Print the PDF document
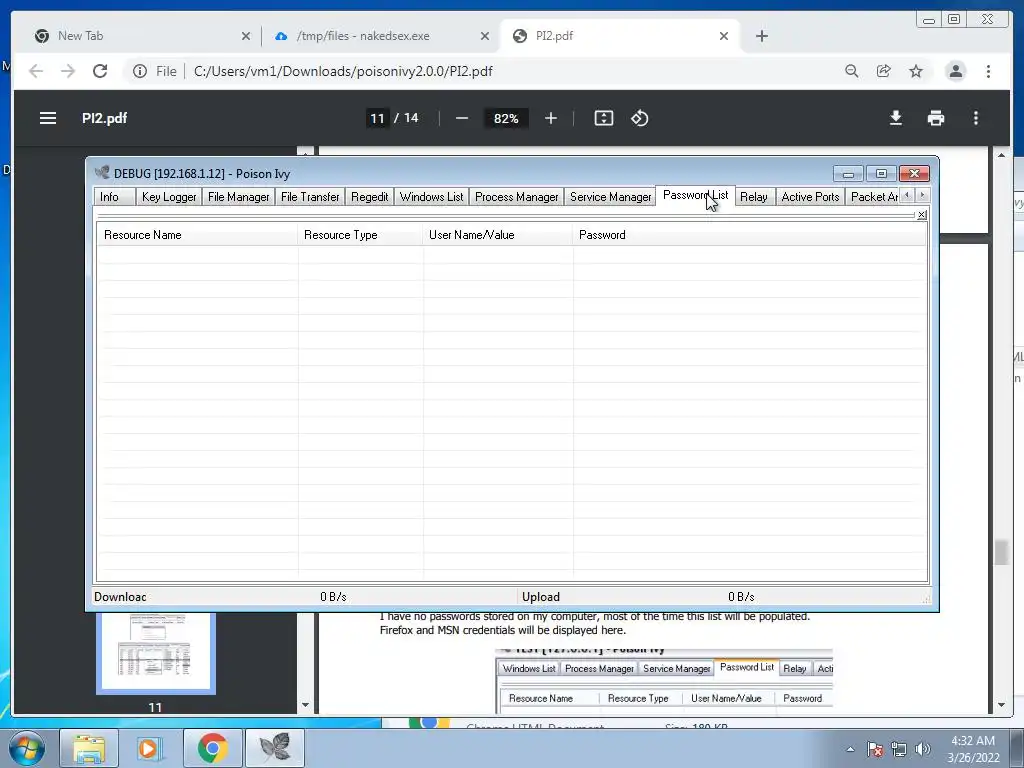Image resolution: width=1024 pixels, height=768 pixels. (936, 118)
